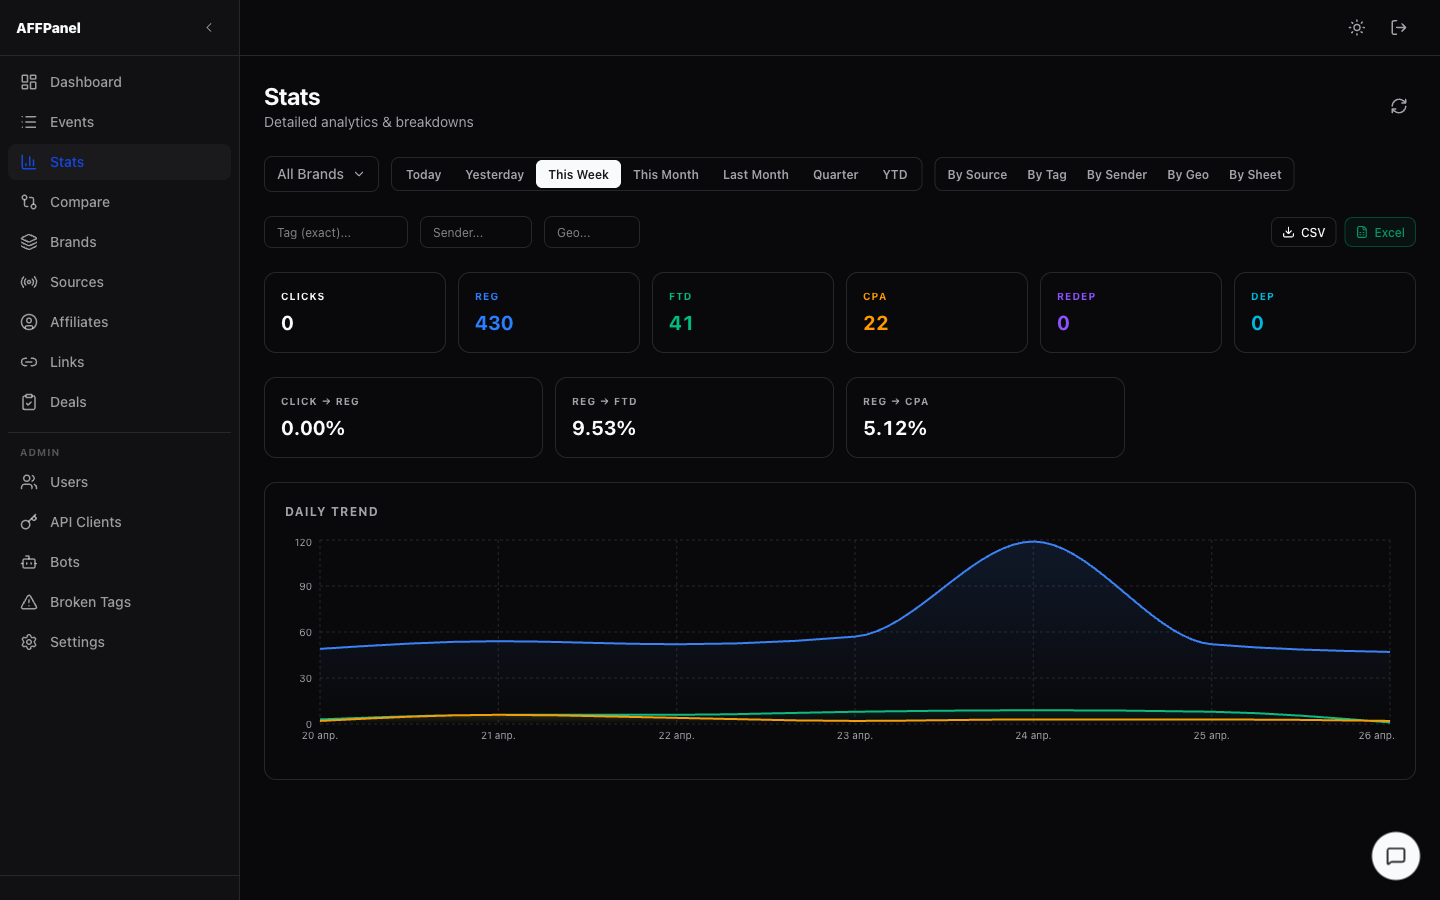Open Broken Tags warning section
This screenshot has width=1440, height=900.
coord(90,601)
